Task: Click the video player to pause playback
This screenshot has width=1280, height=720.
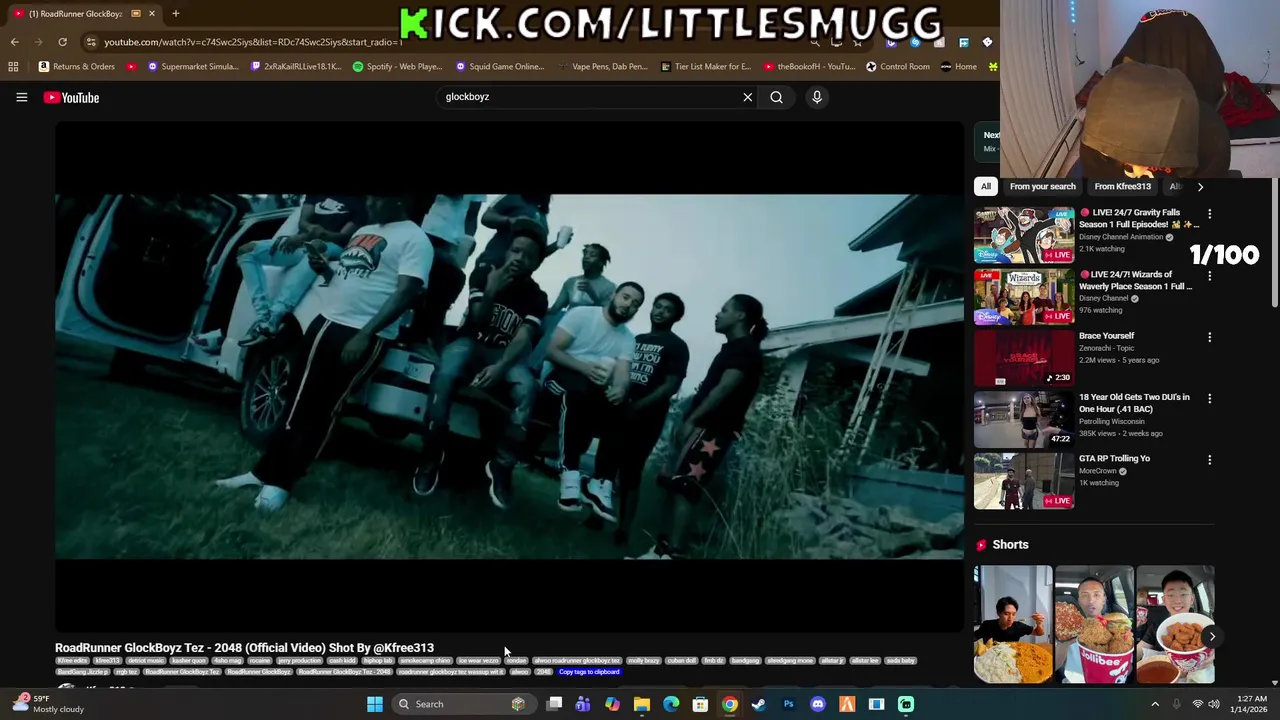Action: point(509,376)
